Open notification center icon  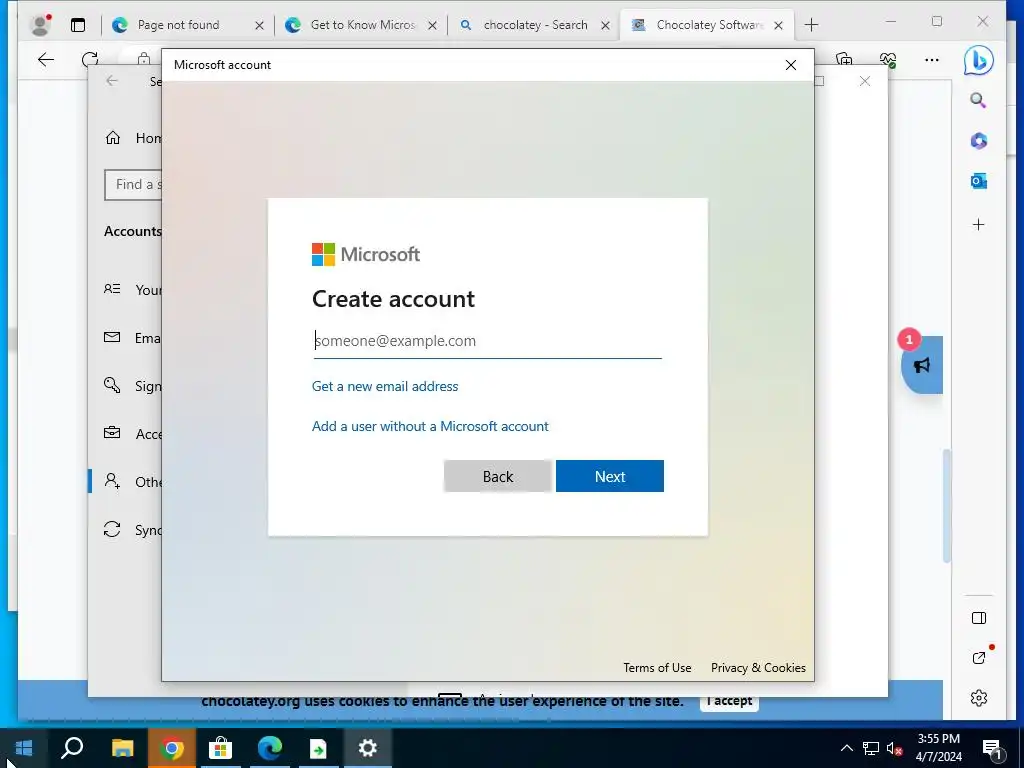(992, 749)
